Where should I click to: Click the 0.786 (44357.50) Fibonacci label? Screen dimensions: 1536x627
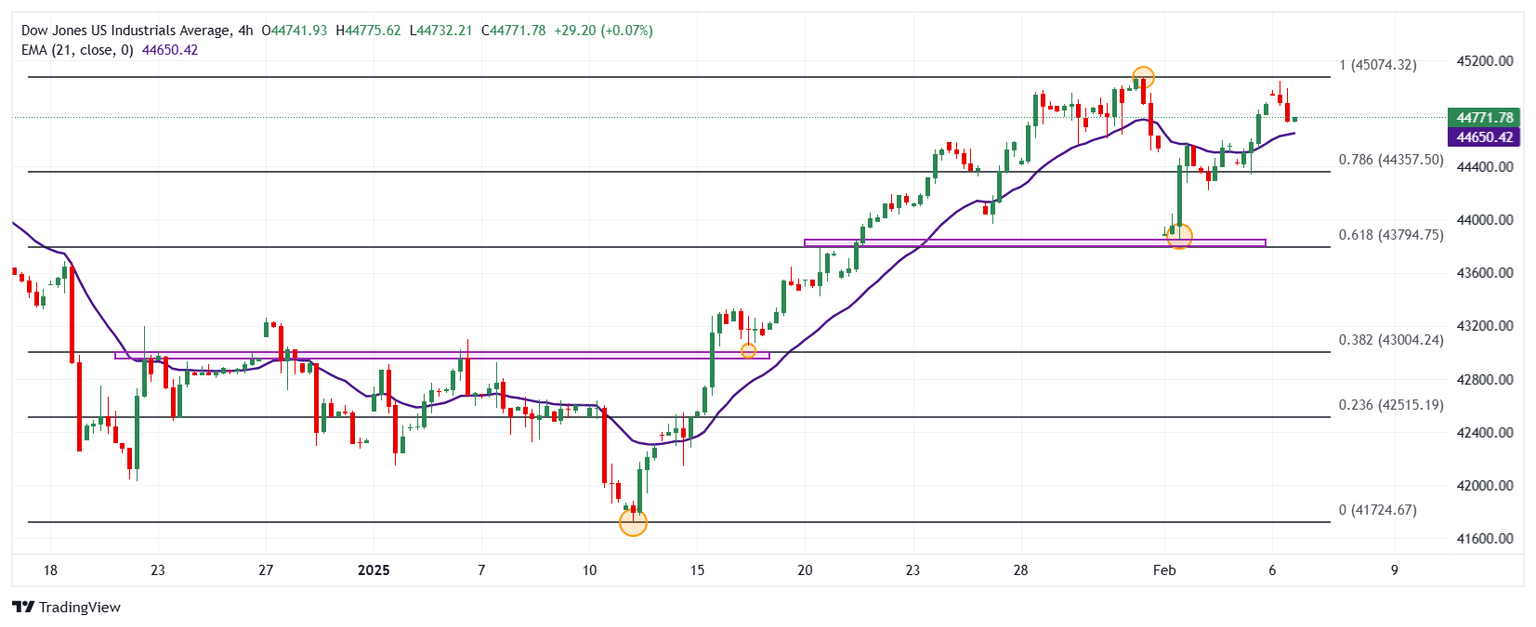pyautogui.click(x=1390, y=159)
